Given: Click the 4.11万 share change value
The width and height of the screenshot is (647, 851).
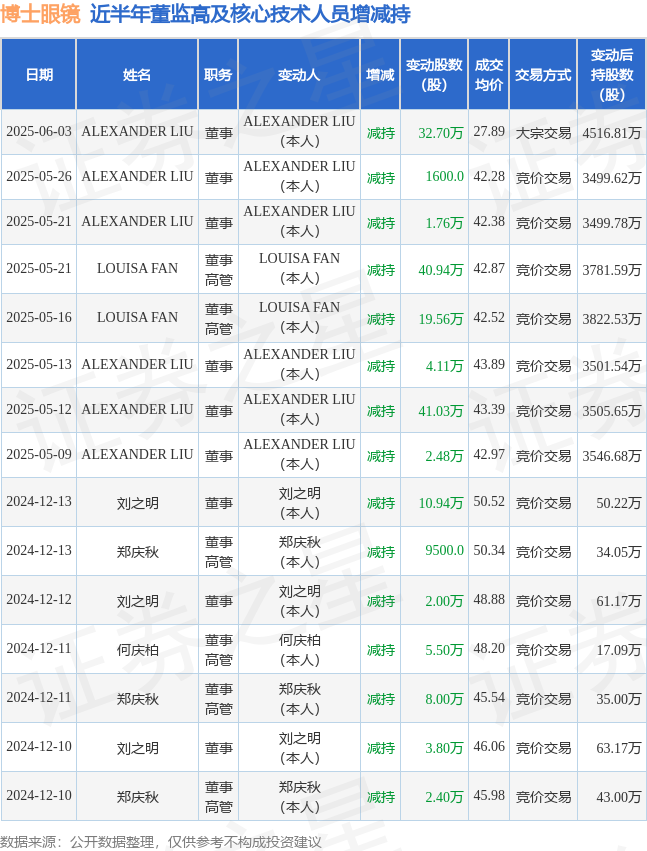Looking at the screenshot, I should click(x=445, y=366).
